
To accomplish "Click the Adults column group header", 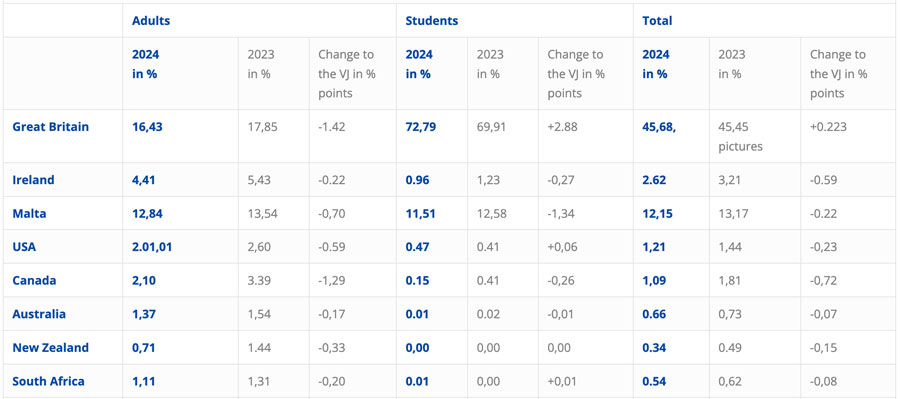I will click(151, 21).
